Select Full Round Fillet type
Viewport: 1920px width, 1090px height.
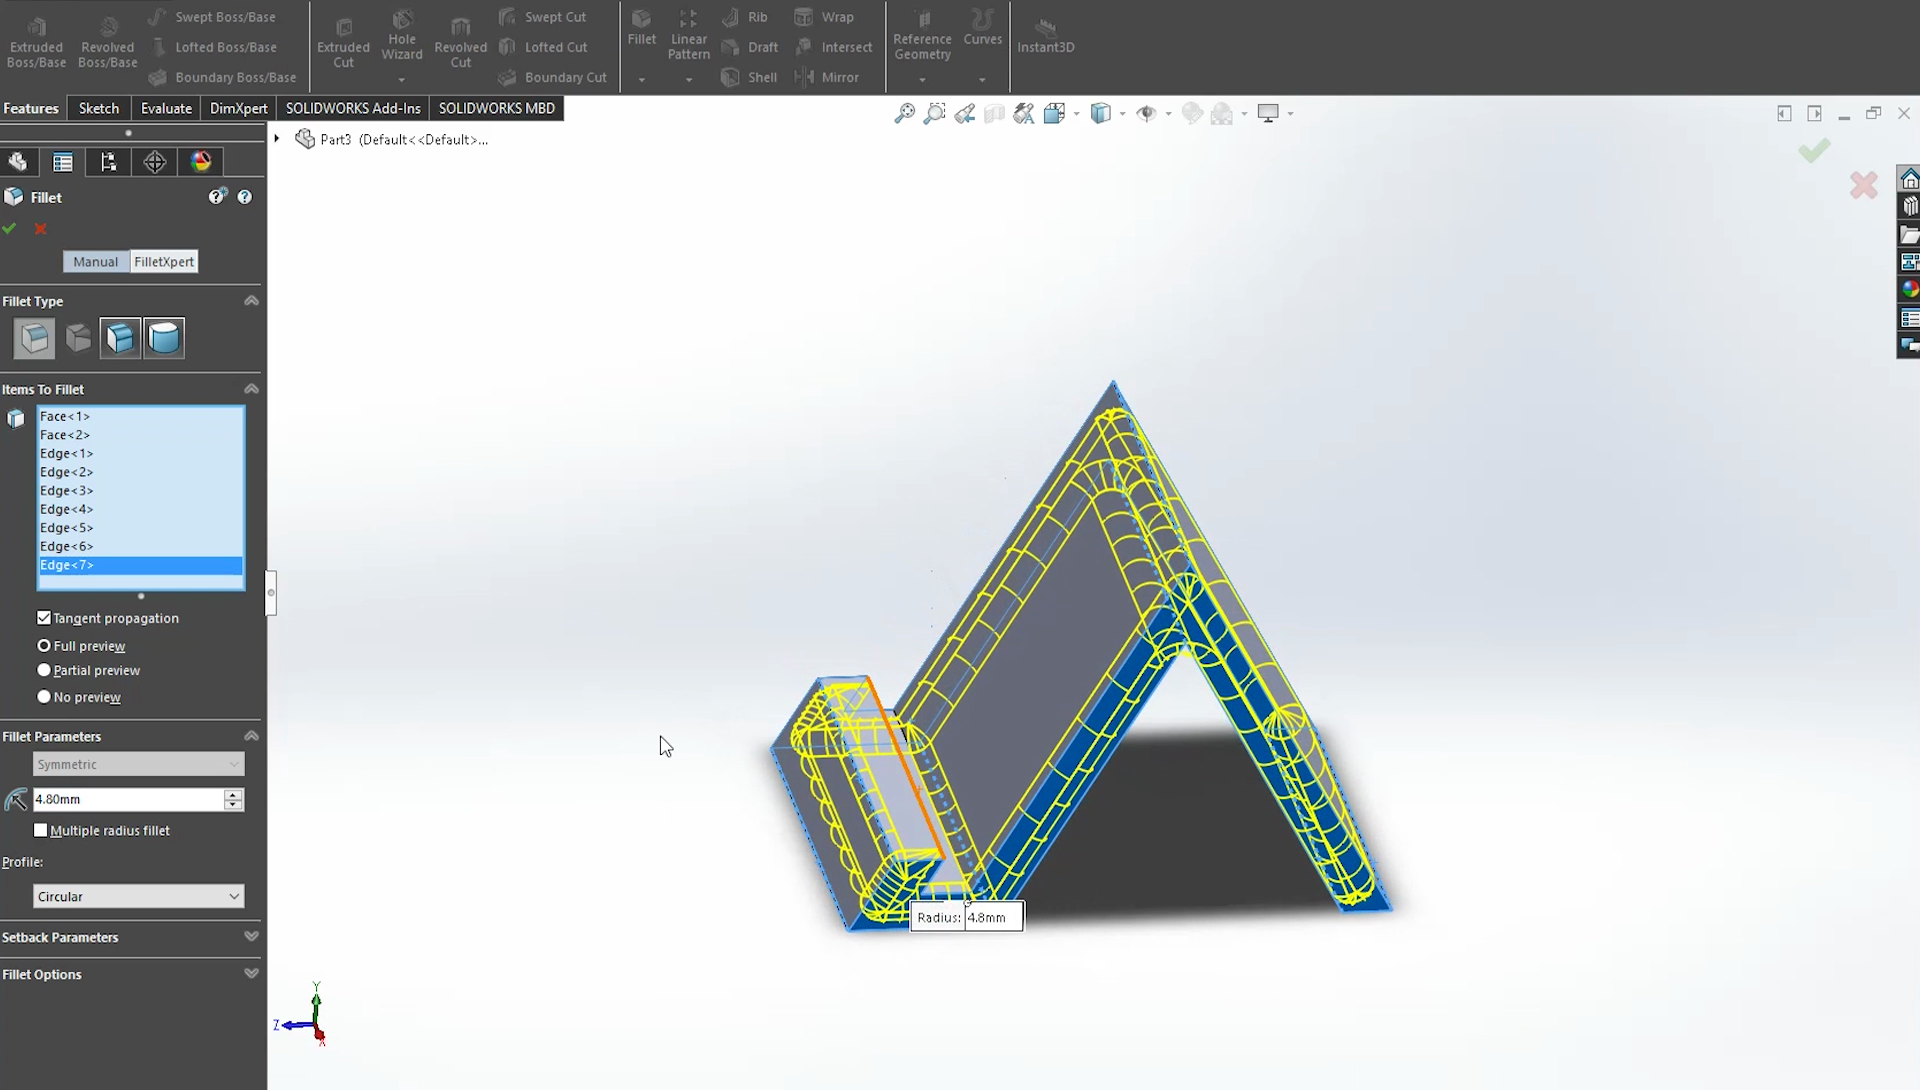pyautogui.click(x=164, y=338)
